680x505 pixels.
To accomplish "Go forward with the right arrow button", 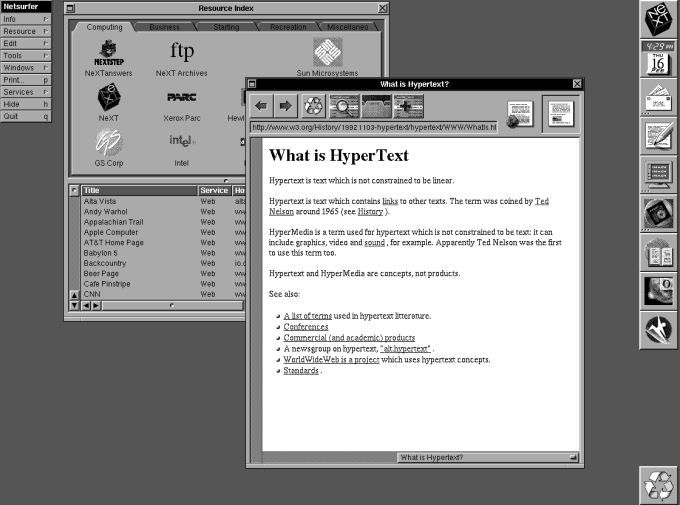I will coord(285,106).
